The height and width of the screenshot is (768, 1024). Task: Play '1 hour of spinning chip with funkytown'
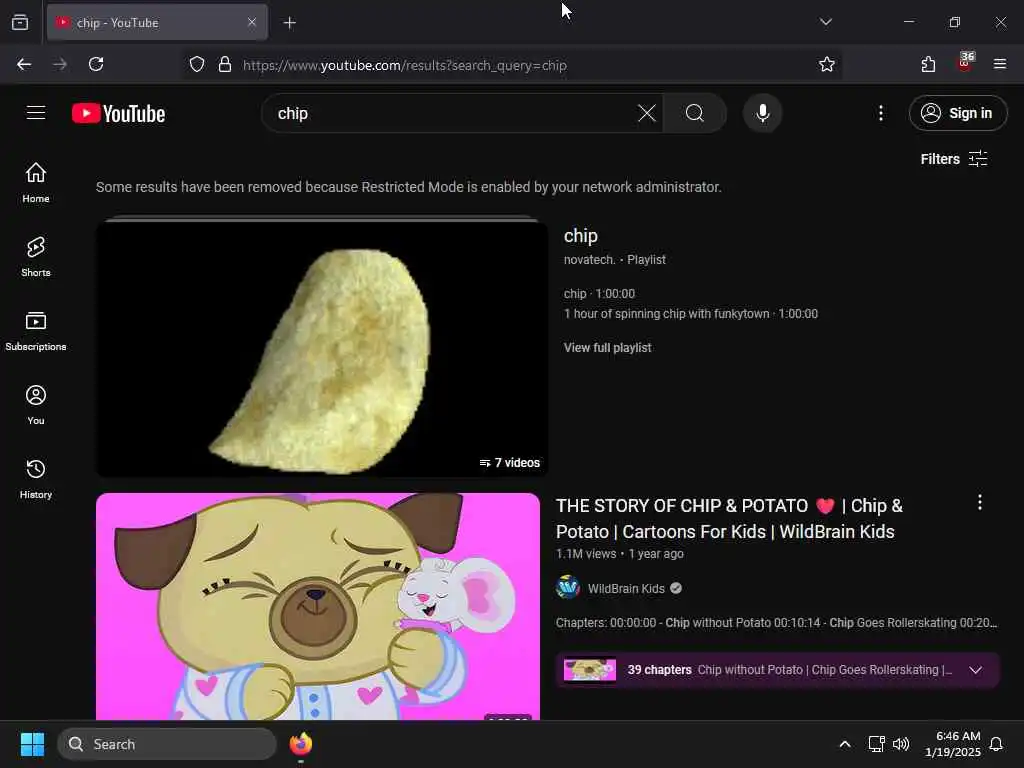[690, 313]
